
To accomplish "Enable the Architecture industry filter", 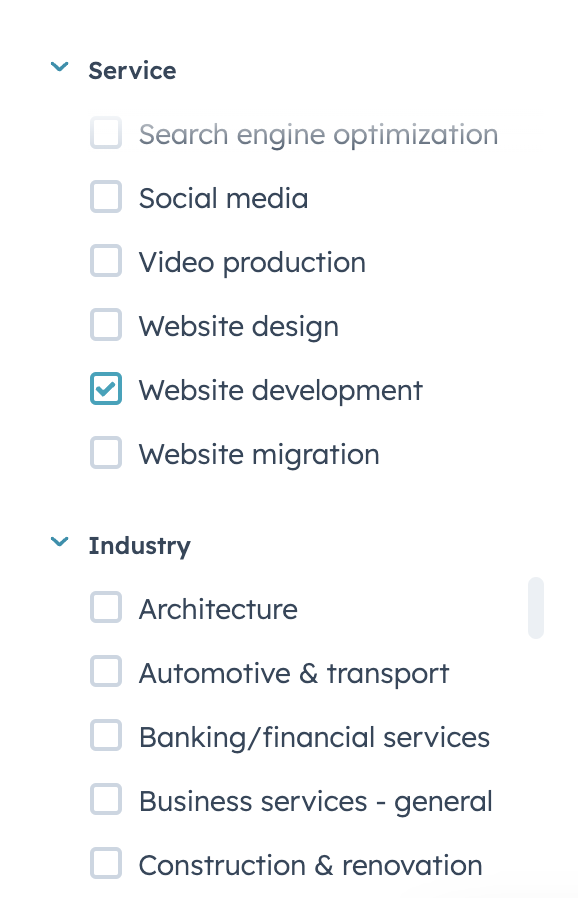I will click(106, 607).
